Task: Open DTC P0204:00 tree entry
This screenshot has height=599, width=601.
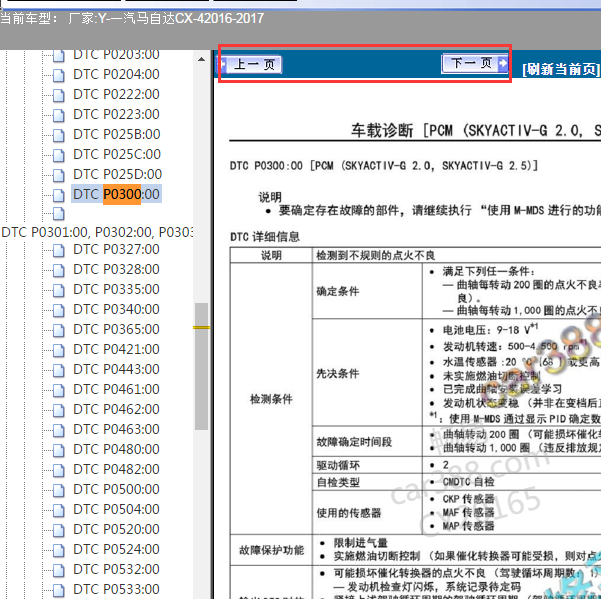Action: pyautogui.click(x=116, y=74)
